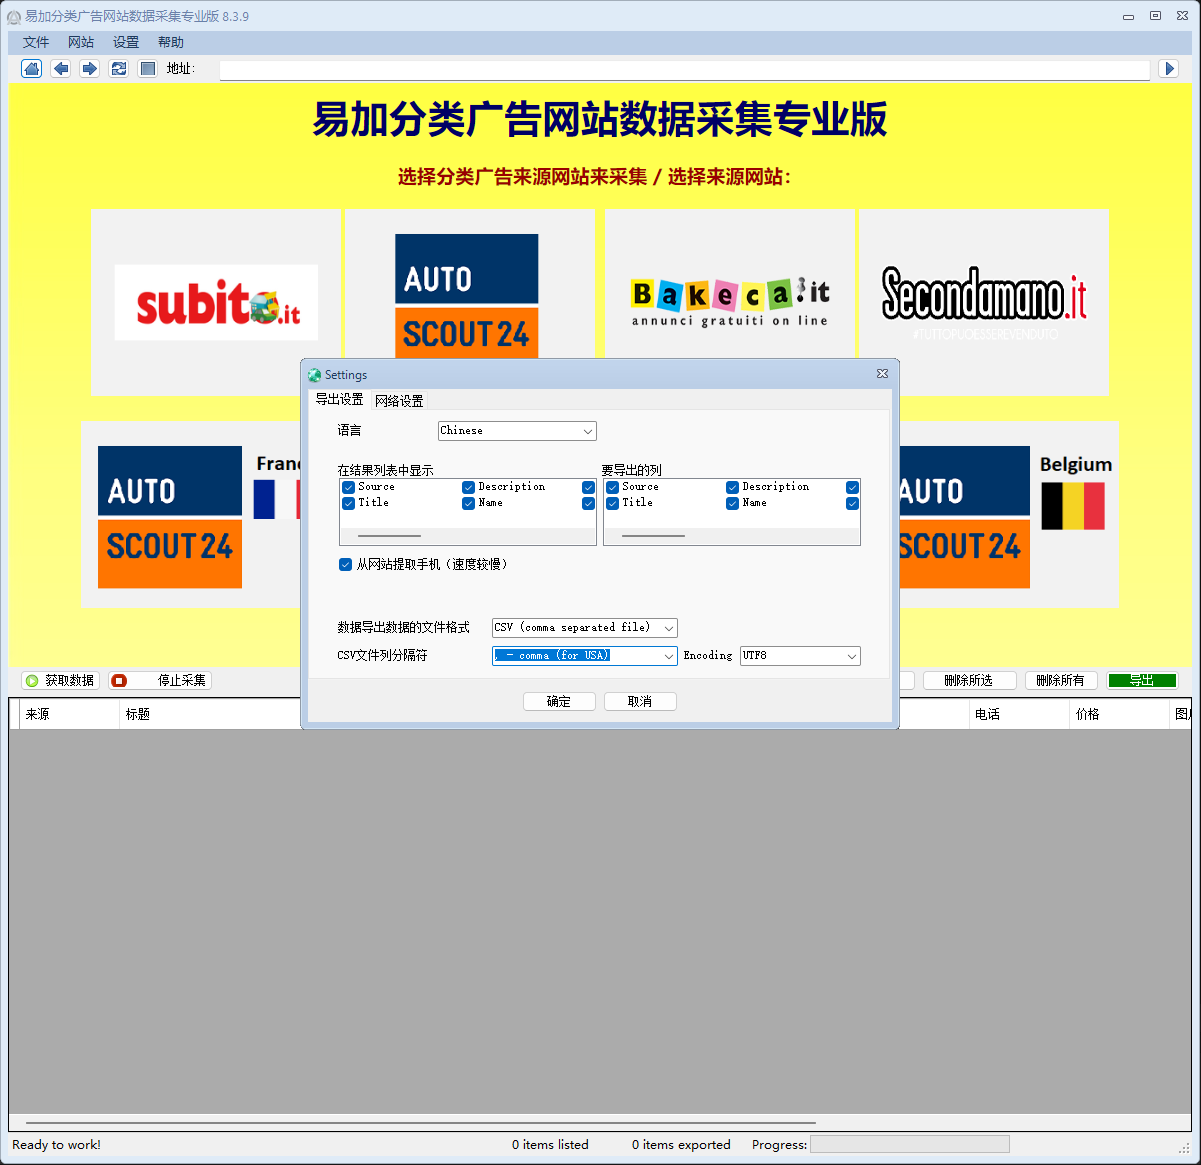The image size is (1201, 1165).
Task: Open the 帮助 menu
Action: pos(171,42)
